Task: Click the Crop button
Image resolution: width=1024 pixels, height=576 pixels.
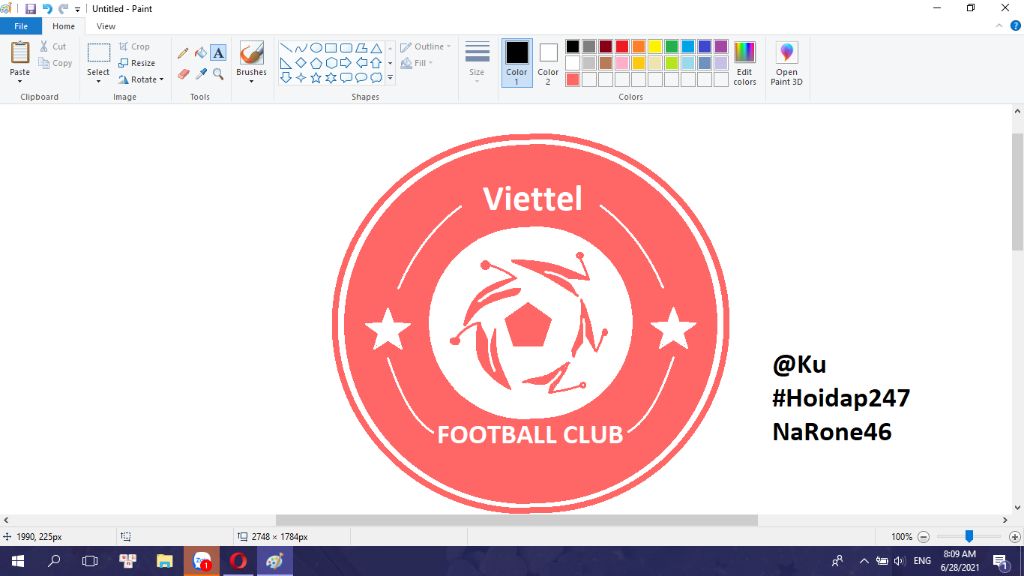Action: [135, 47]
